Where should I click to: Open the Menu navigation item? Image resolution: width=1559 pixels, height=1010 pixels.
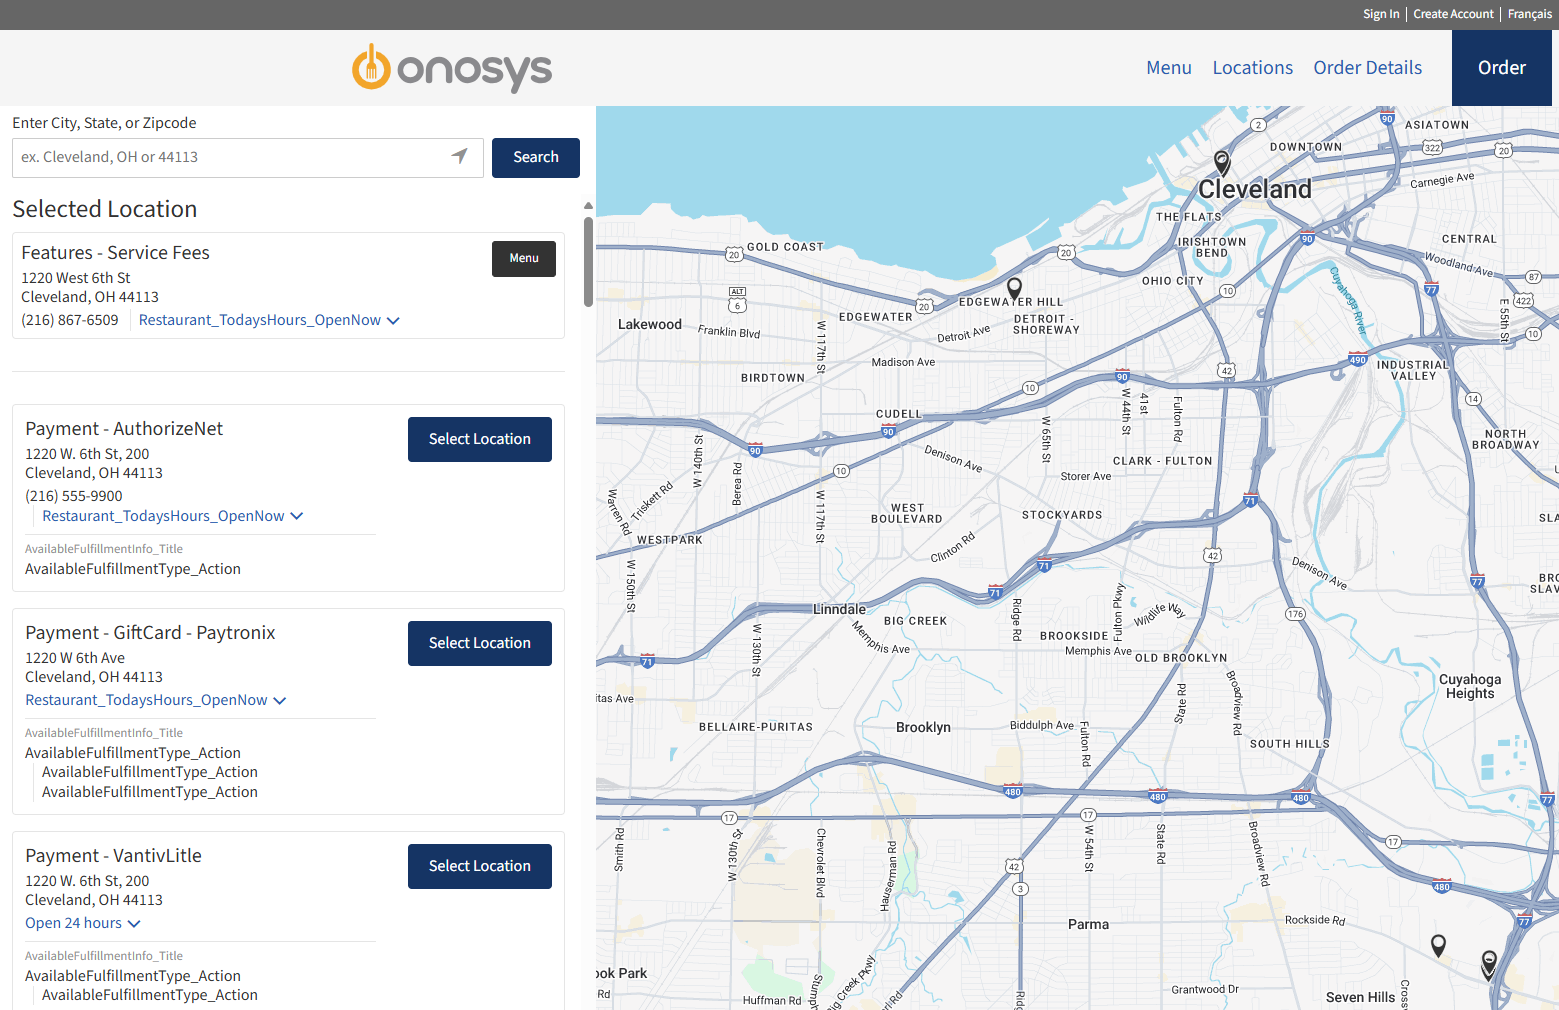coord(1169,67)
